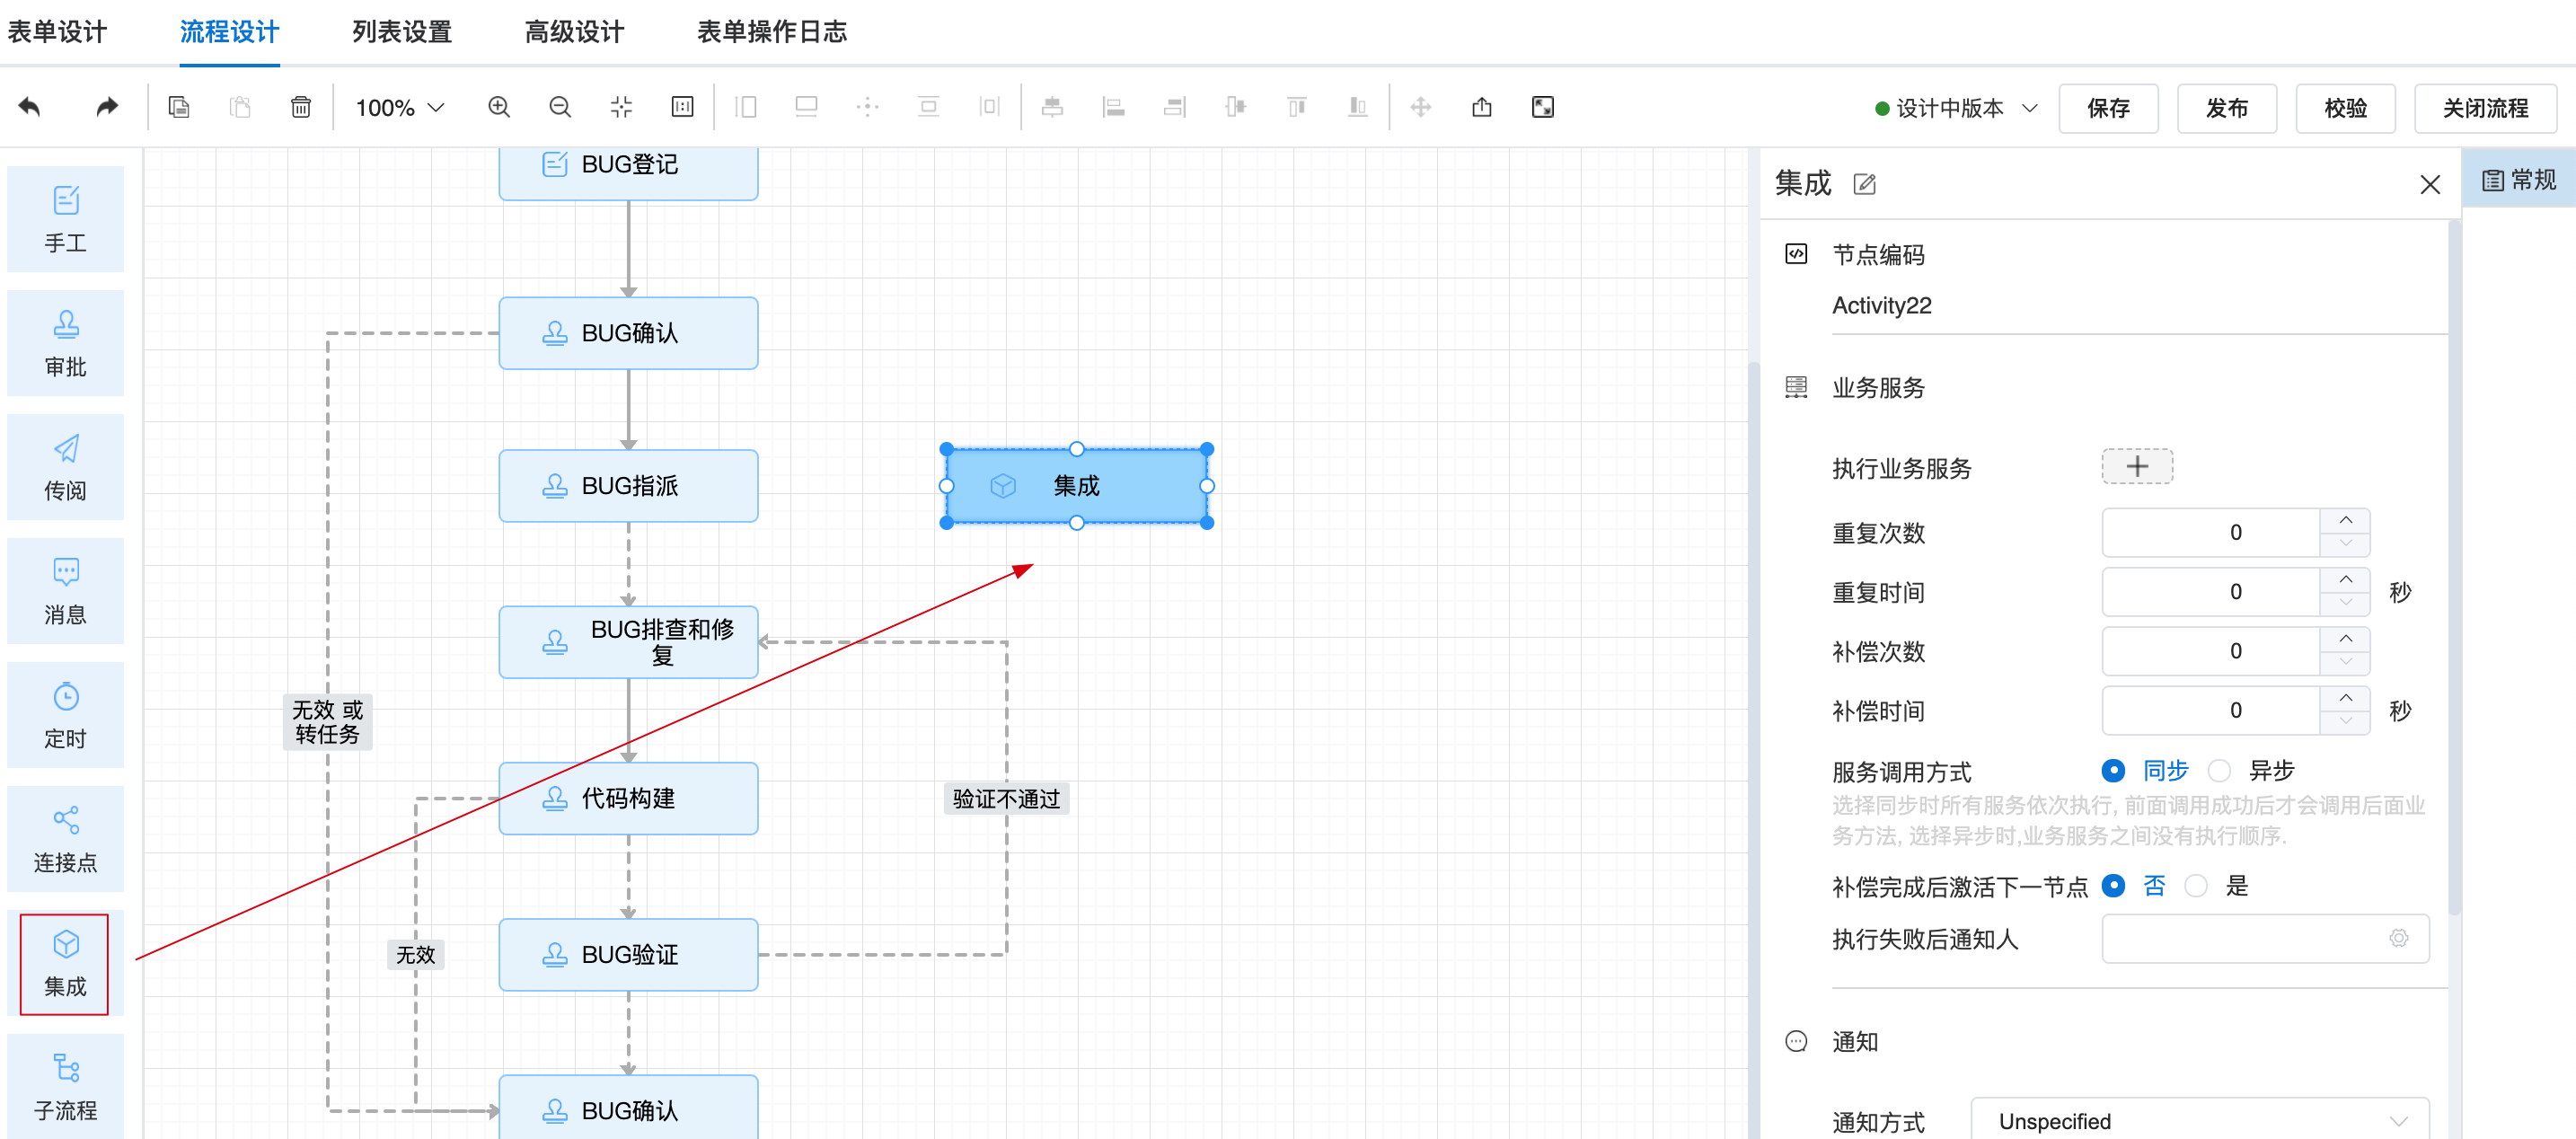
Task: Select the 连接点 connector node tool
Action: [x=65, y=839]
